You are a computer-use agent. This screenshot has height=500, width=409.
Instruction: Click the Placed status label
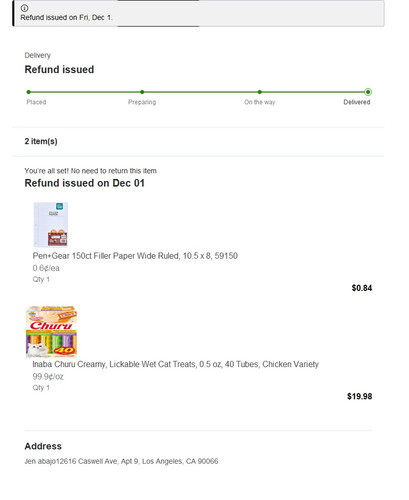(x=36, y=102)
